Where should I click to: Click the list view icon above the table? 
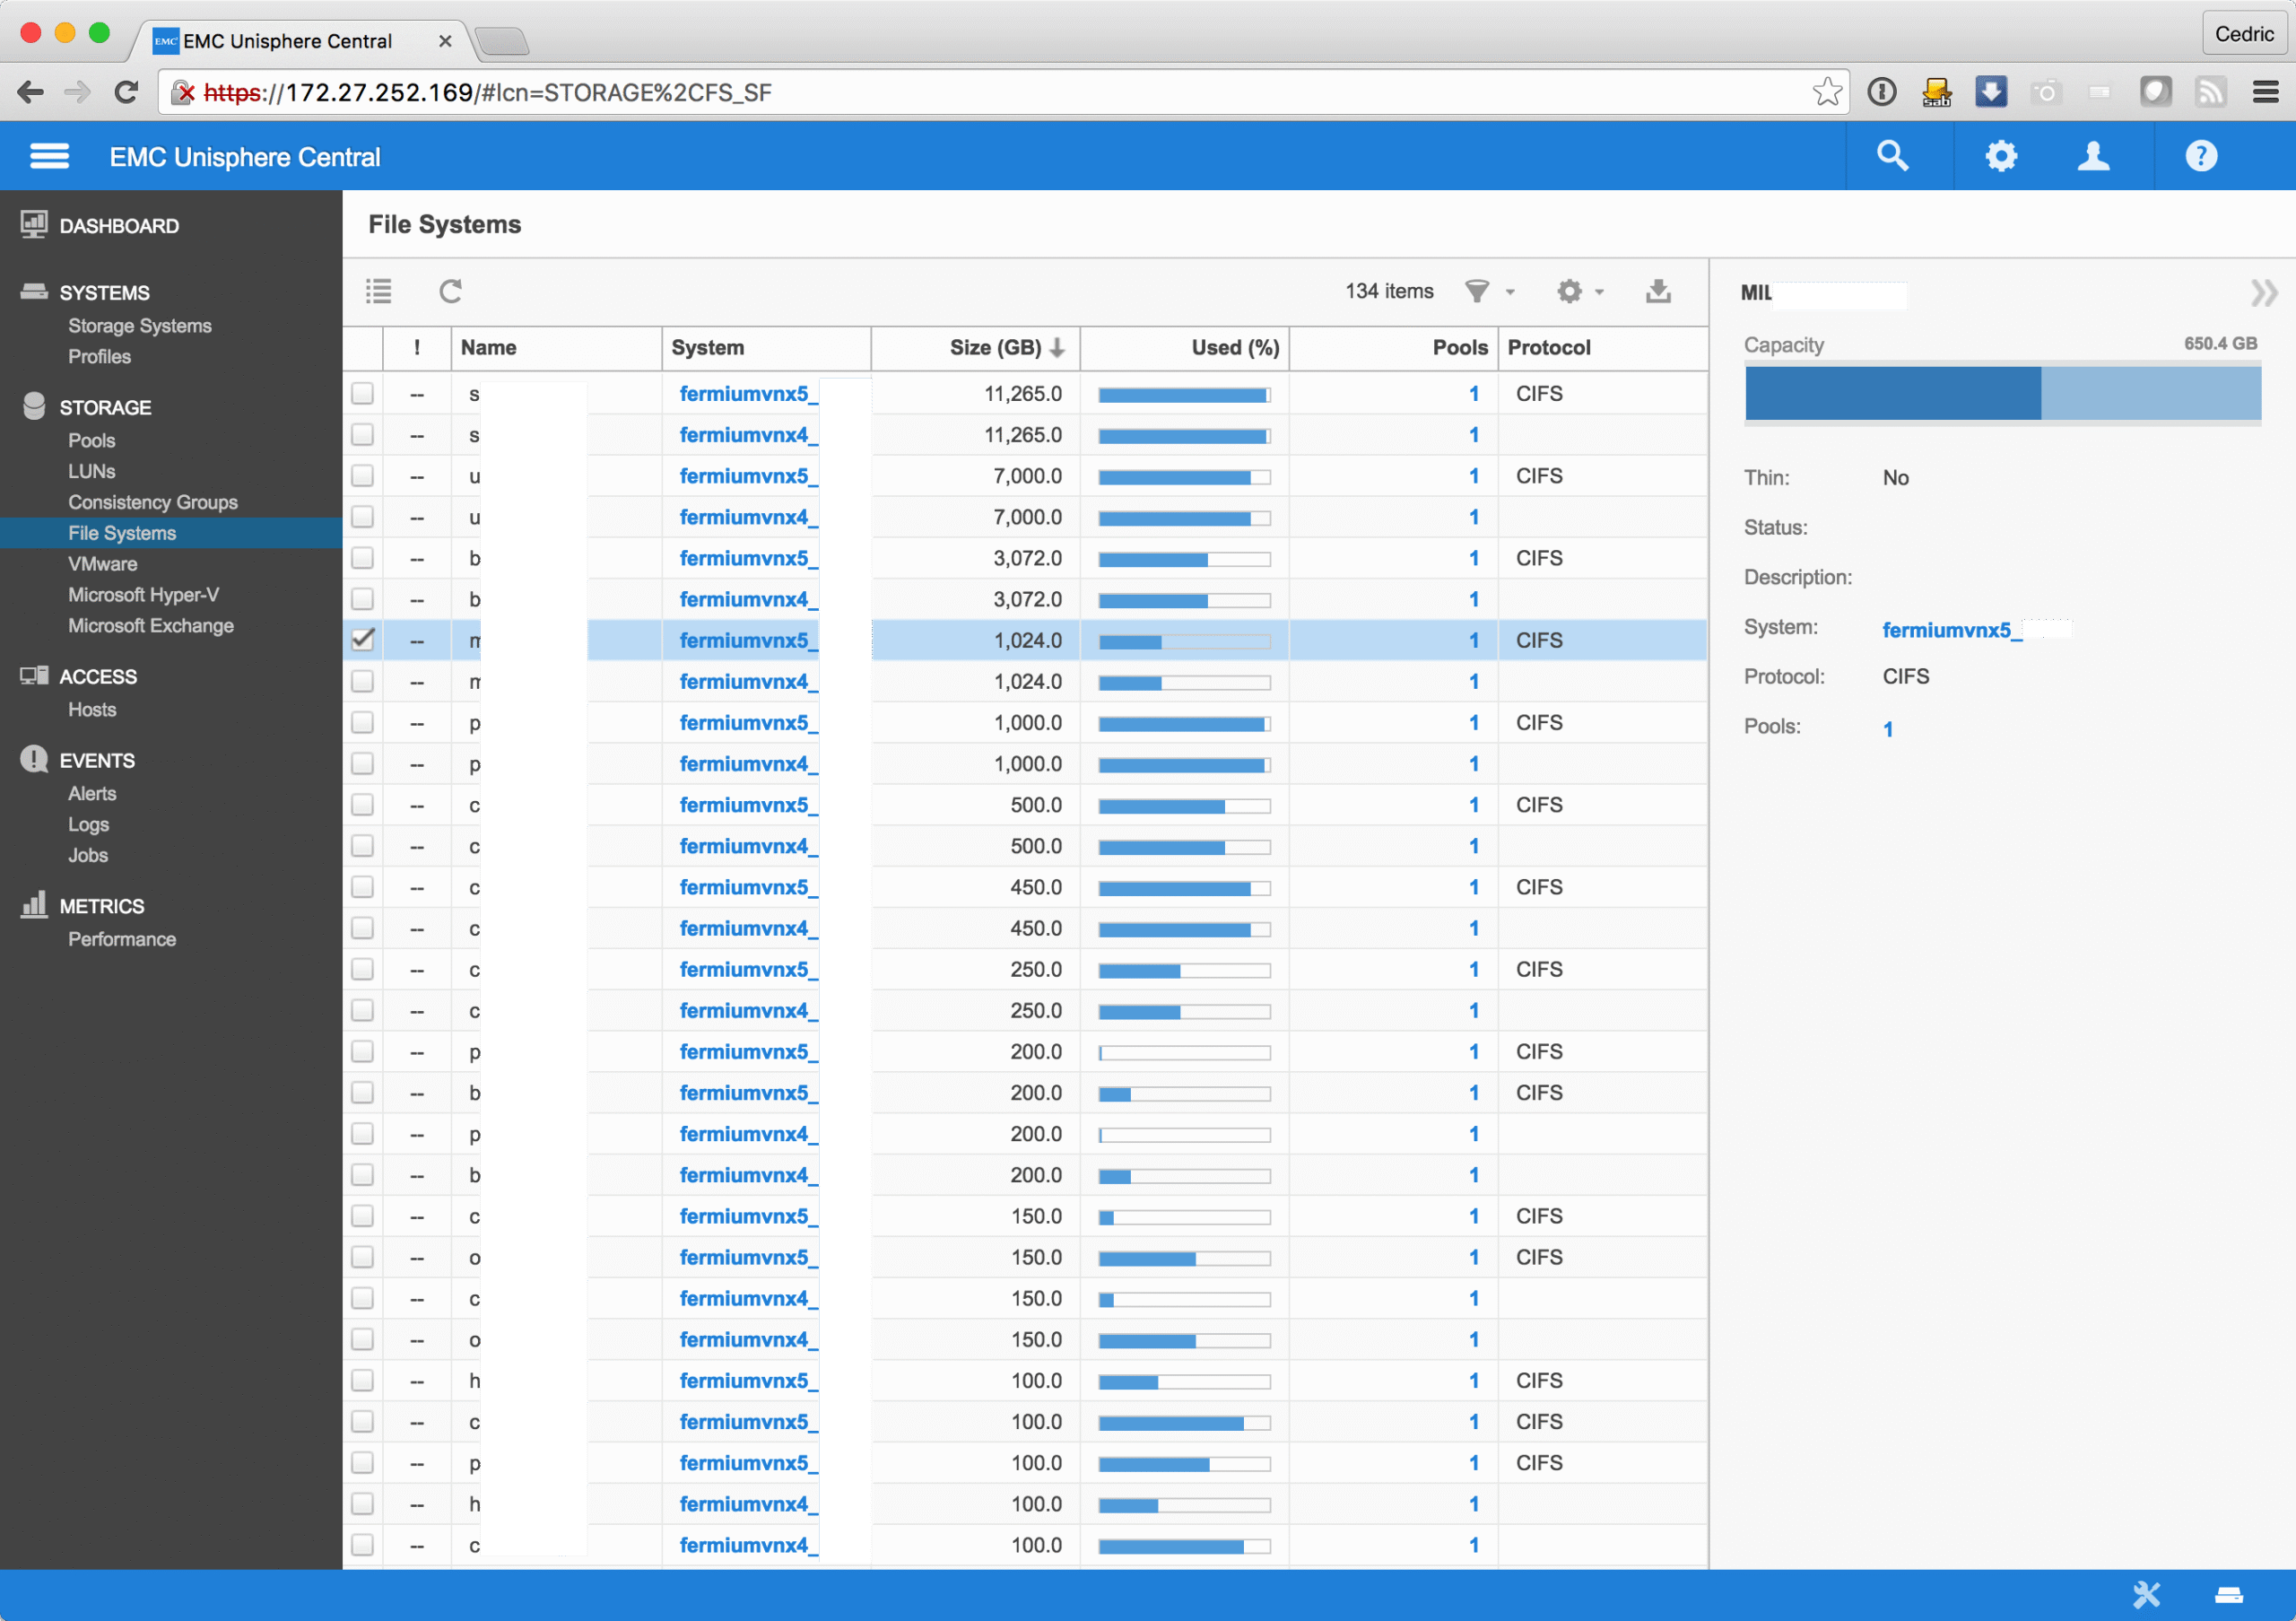(379, 291)
